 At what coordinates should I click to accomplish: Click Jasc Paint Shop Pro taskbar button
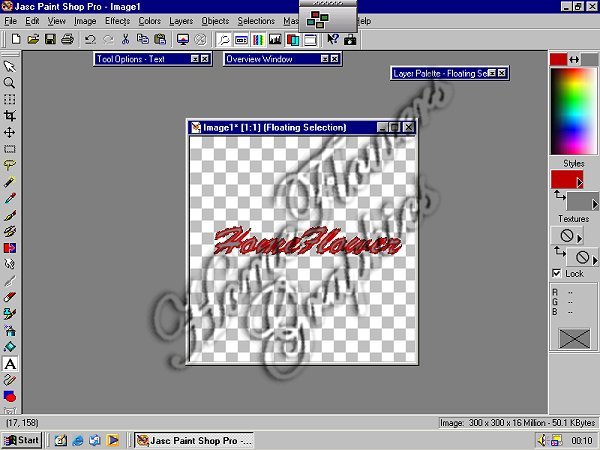(194, 440)
